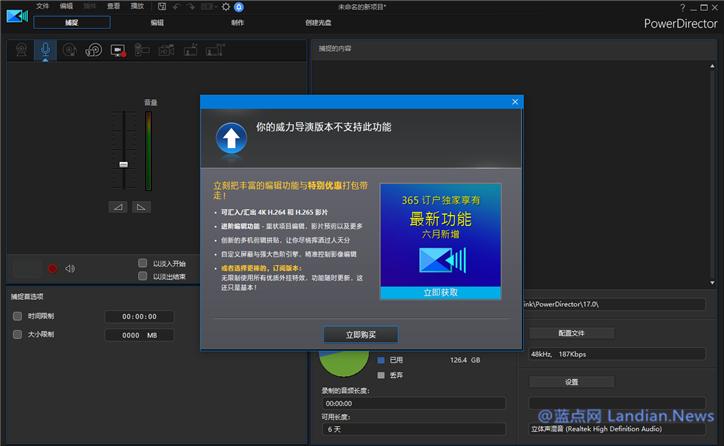Click the fade-in ramp icon below volume

(118, 207)
